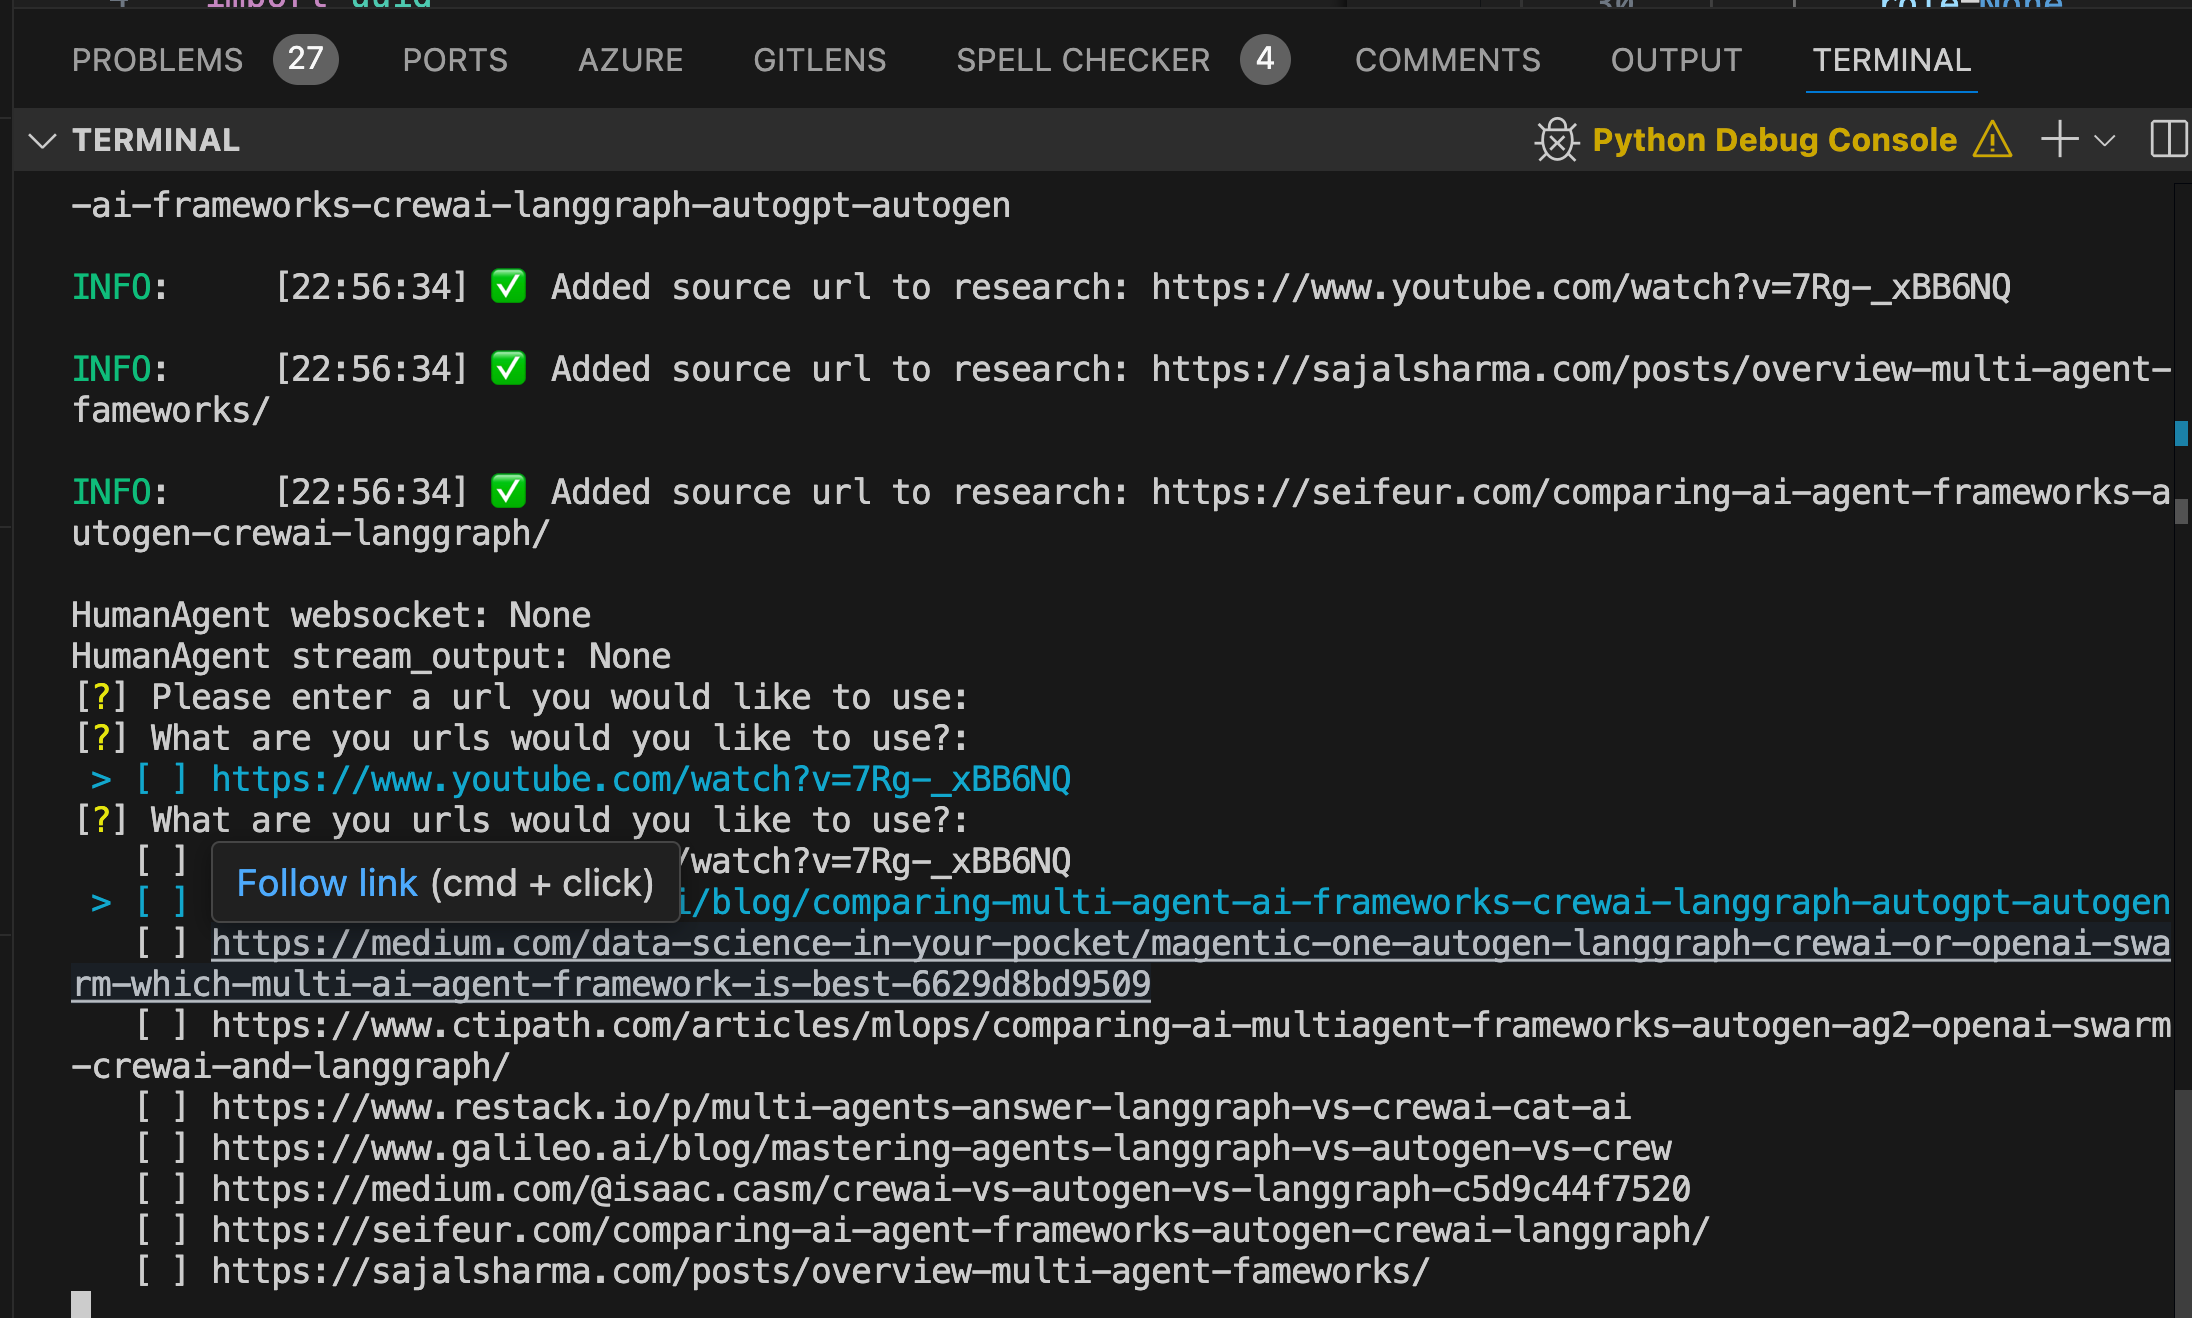Open launch profile dropdown next to plus
Viewport: 2192px width, 1318px height.
2105,140
